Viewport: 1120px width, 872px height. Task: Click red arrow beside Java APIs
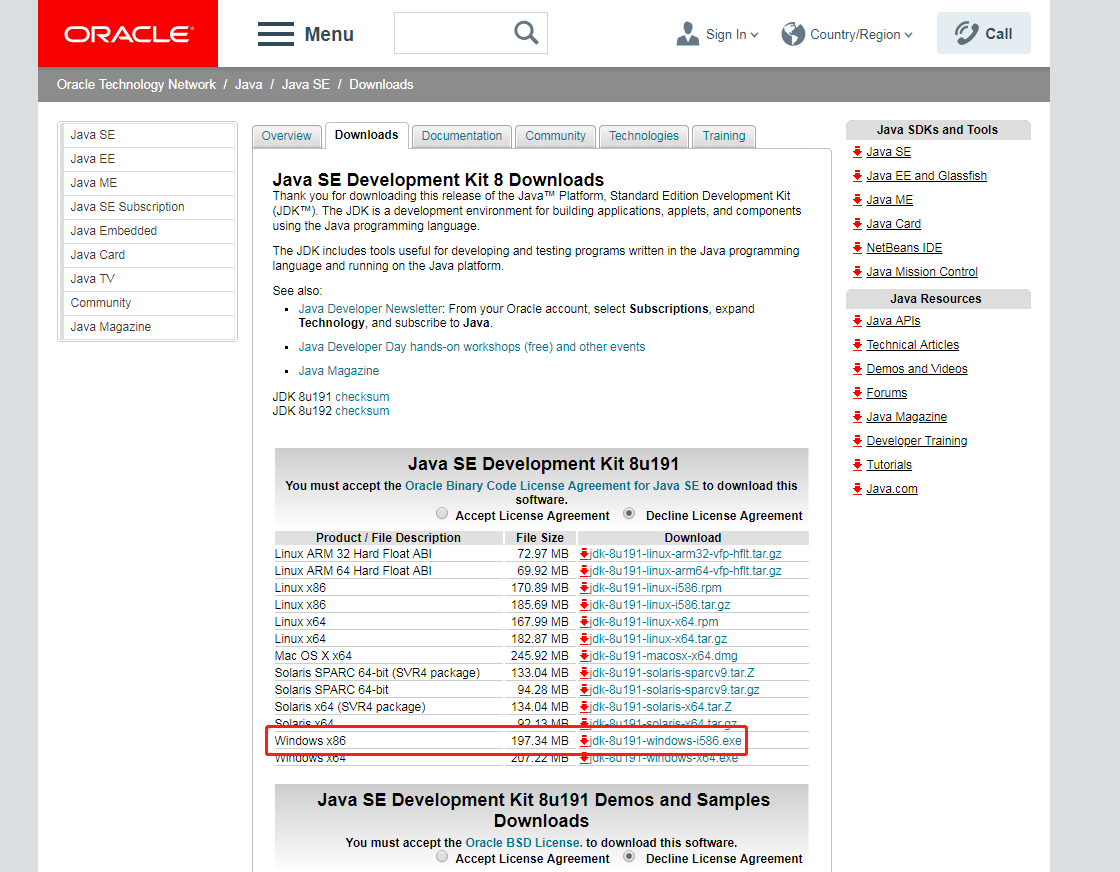pos(857,321)
